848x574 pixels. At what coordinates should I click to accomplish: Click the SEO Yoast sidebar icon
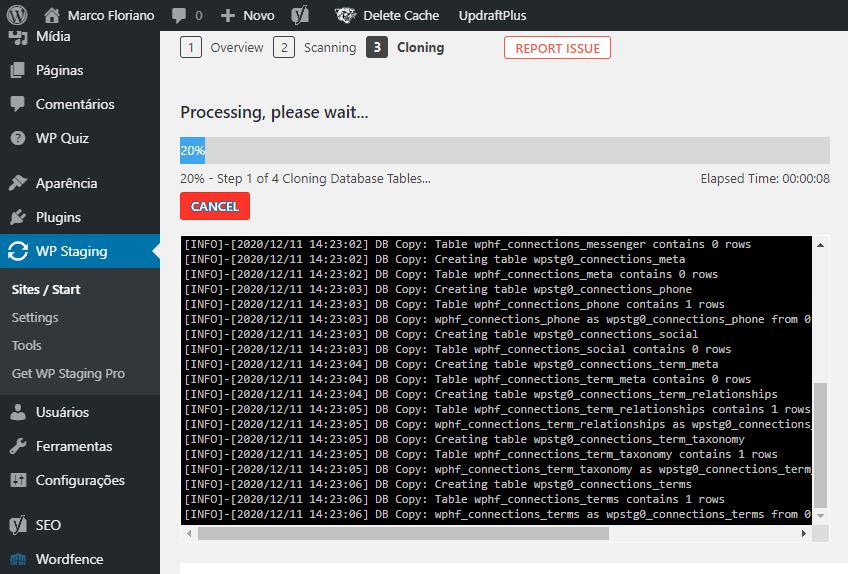[18, 525]
